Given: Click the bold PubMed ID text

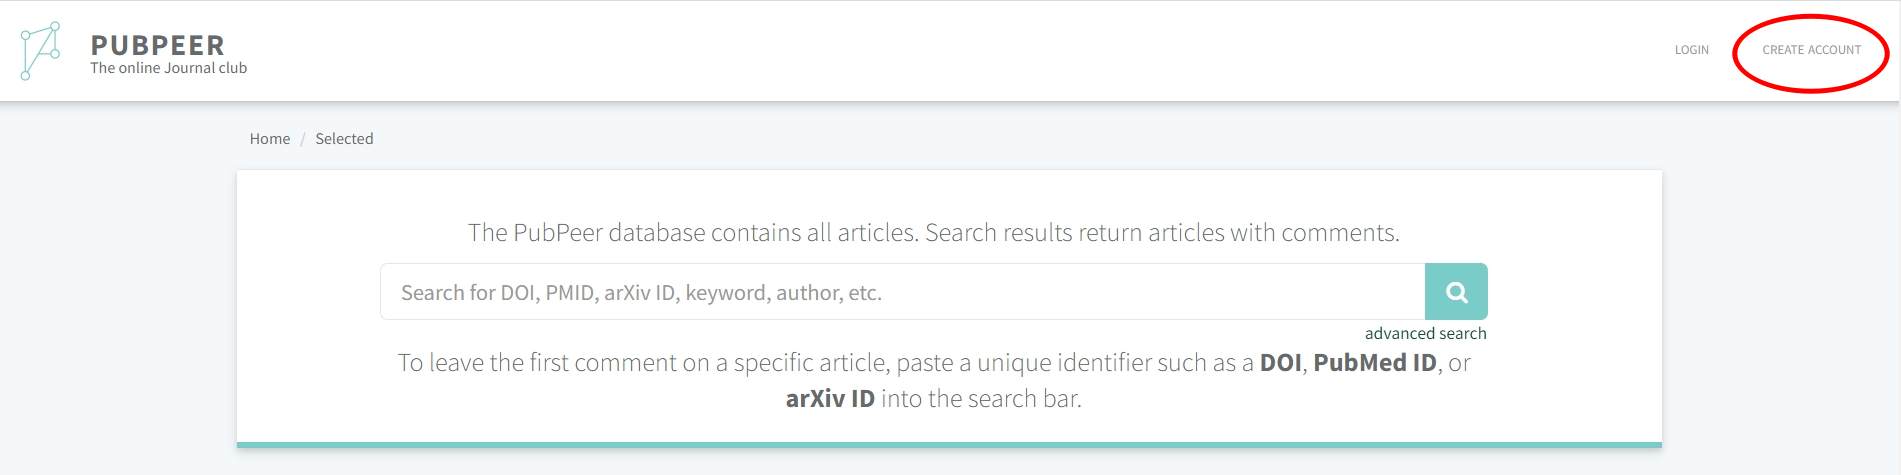Looking at the screenshot, I should pyautogui.click(x=1374, y=363).
